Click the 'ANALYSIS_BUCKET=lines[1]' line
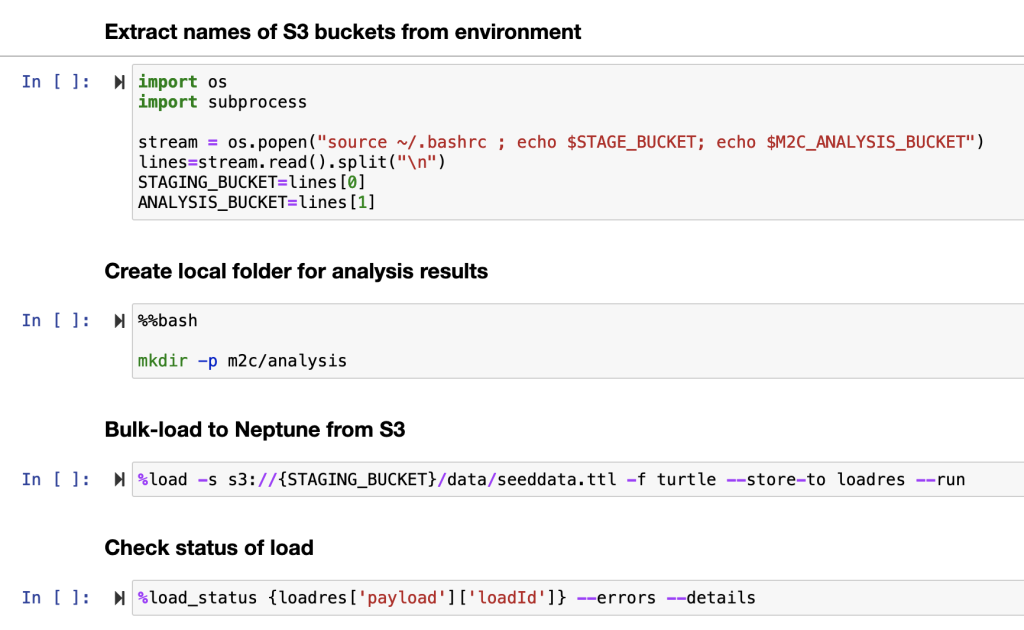 pos(257,202)
